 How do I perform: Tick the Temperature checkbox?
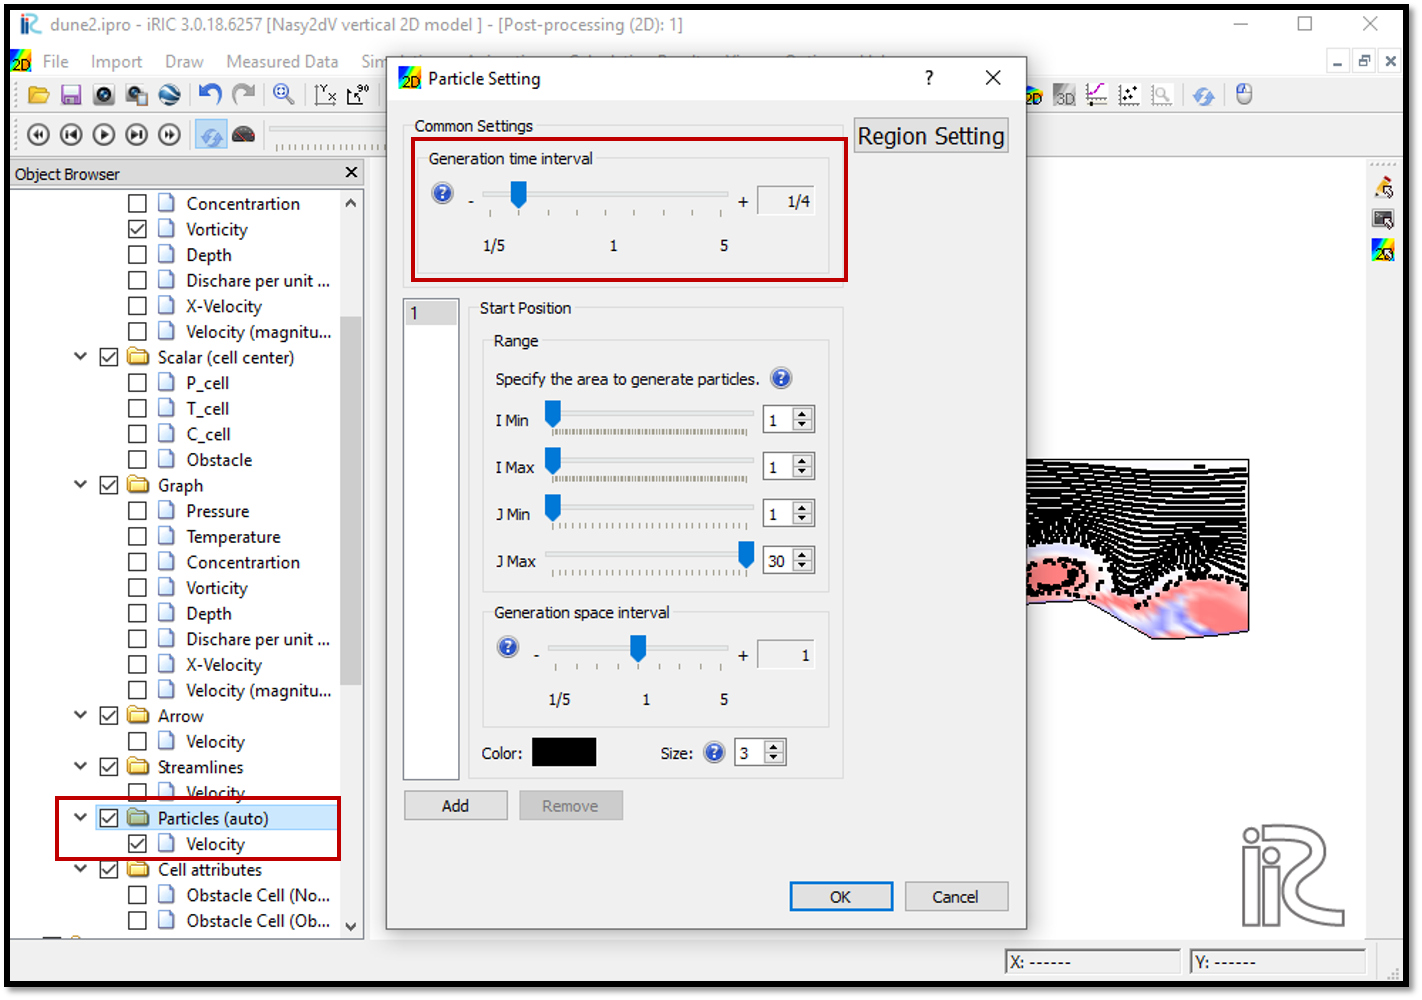(137, 537)
